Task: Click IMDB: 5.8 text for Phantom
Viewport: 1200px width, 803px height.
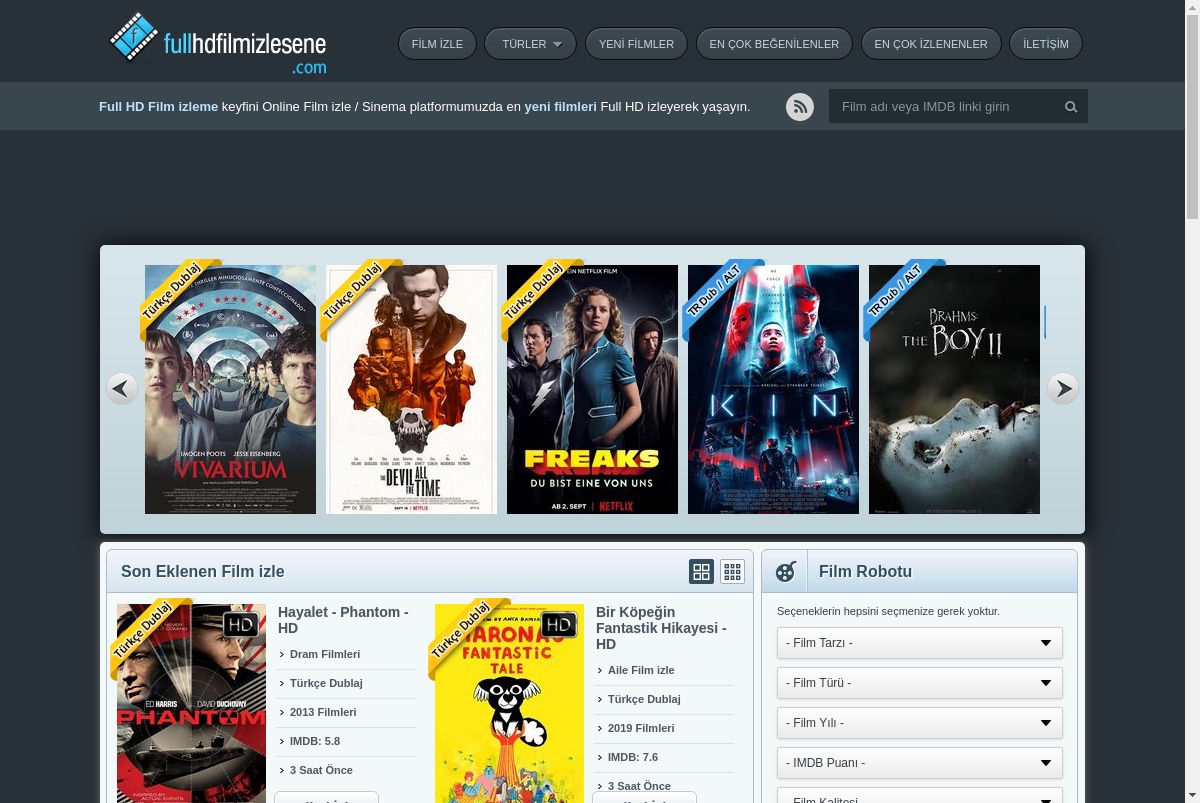Action: 315,741
